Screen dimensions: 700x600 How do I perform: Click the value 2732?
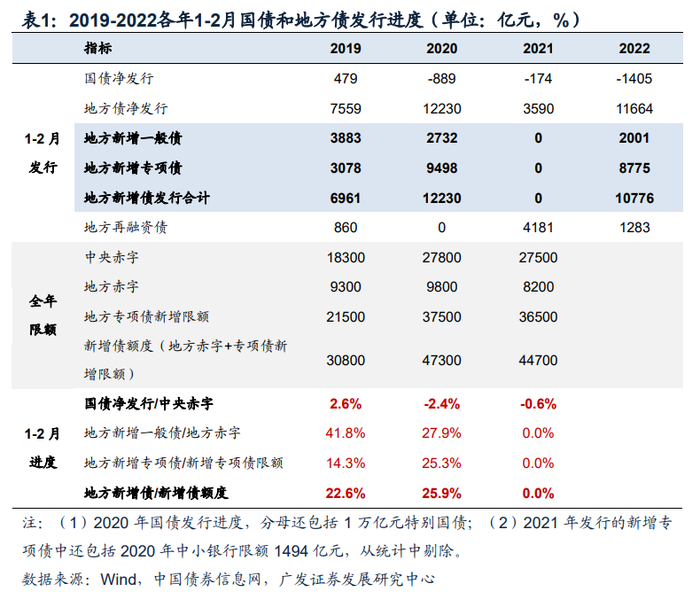(x=442, y=138)
